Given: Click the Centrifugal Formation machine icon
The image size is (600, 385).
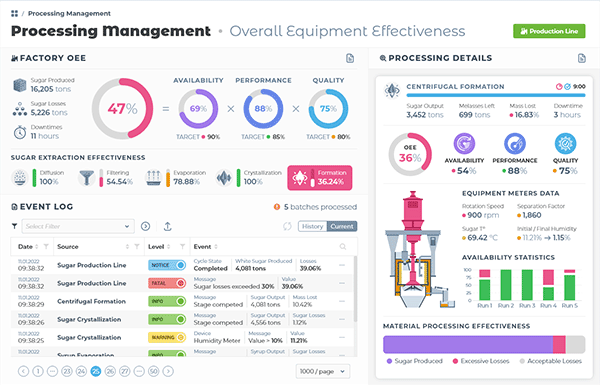Looking at the screenshot, I should [x=392, y=91].
